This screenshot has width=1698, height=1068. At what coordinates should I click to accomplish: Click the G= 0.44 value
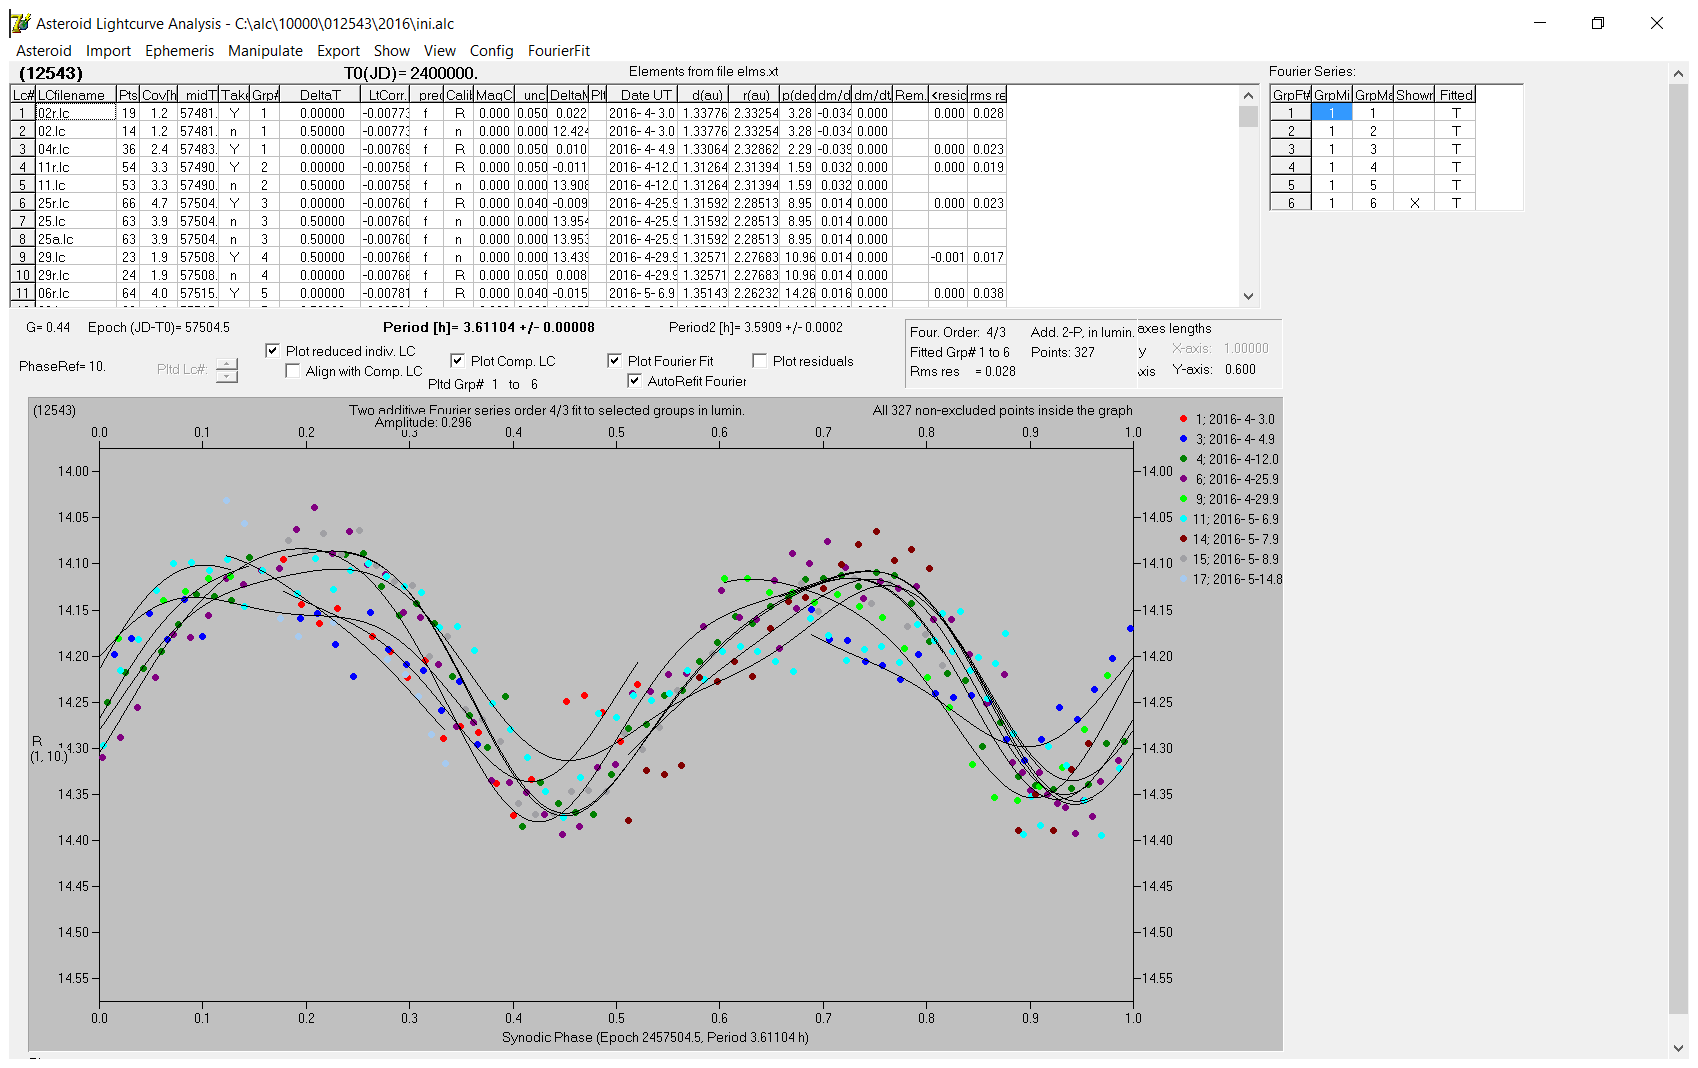pos(48,327)
